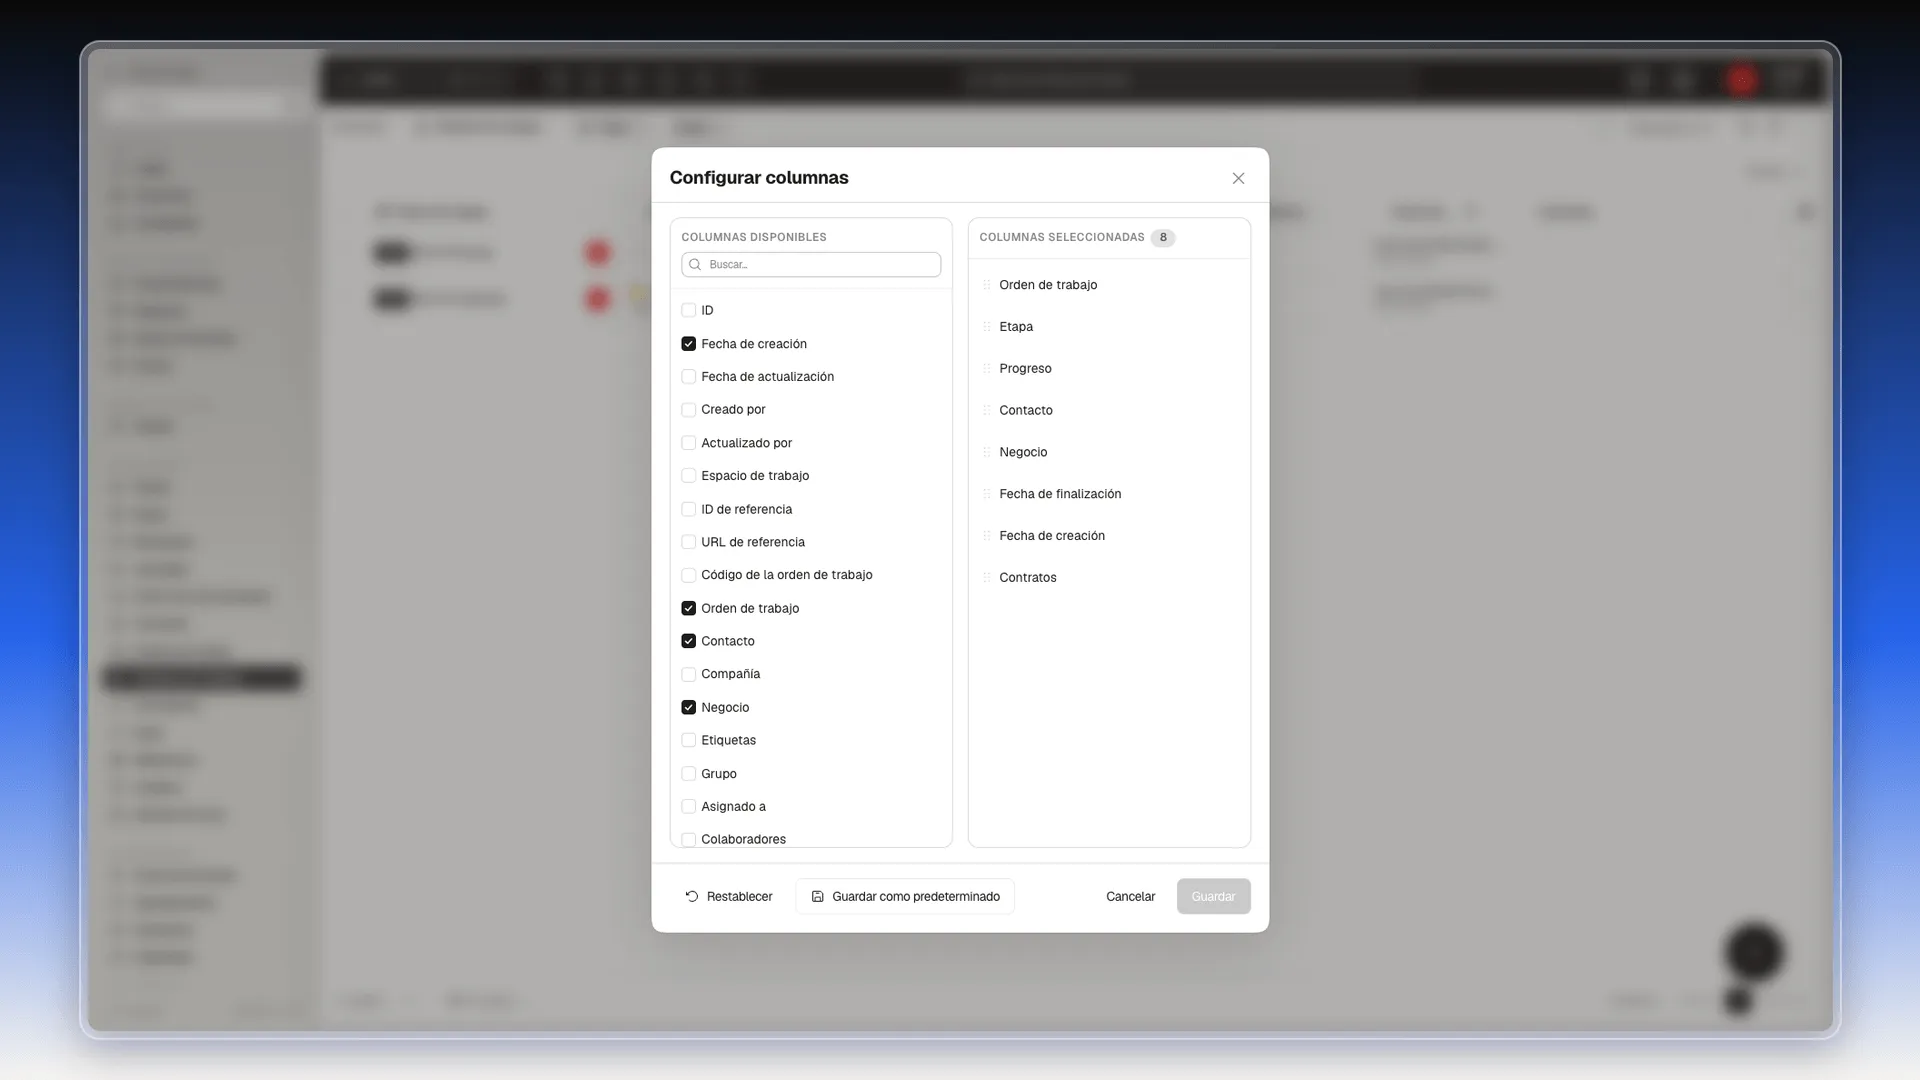Enable the ID de referencia checkbox
The height and width of the screenshot is (1080, 1920).
688,509
